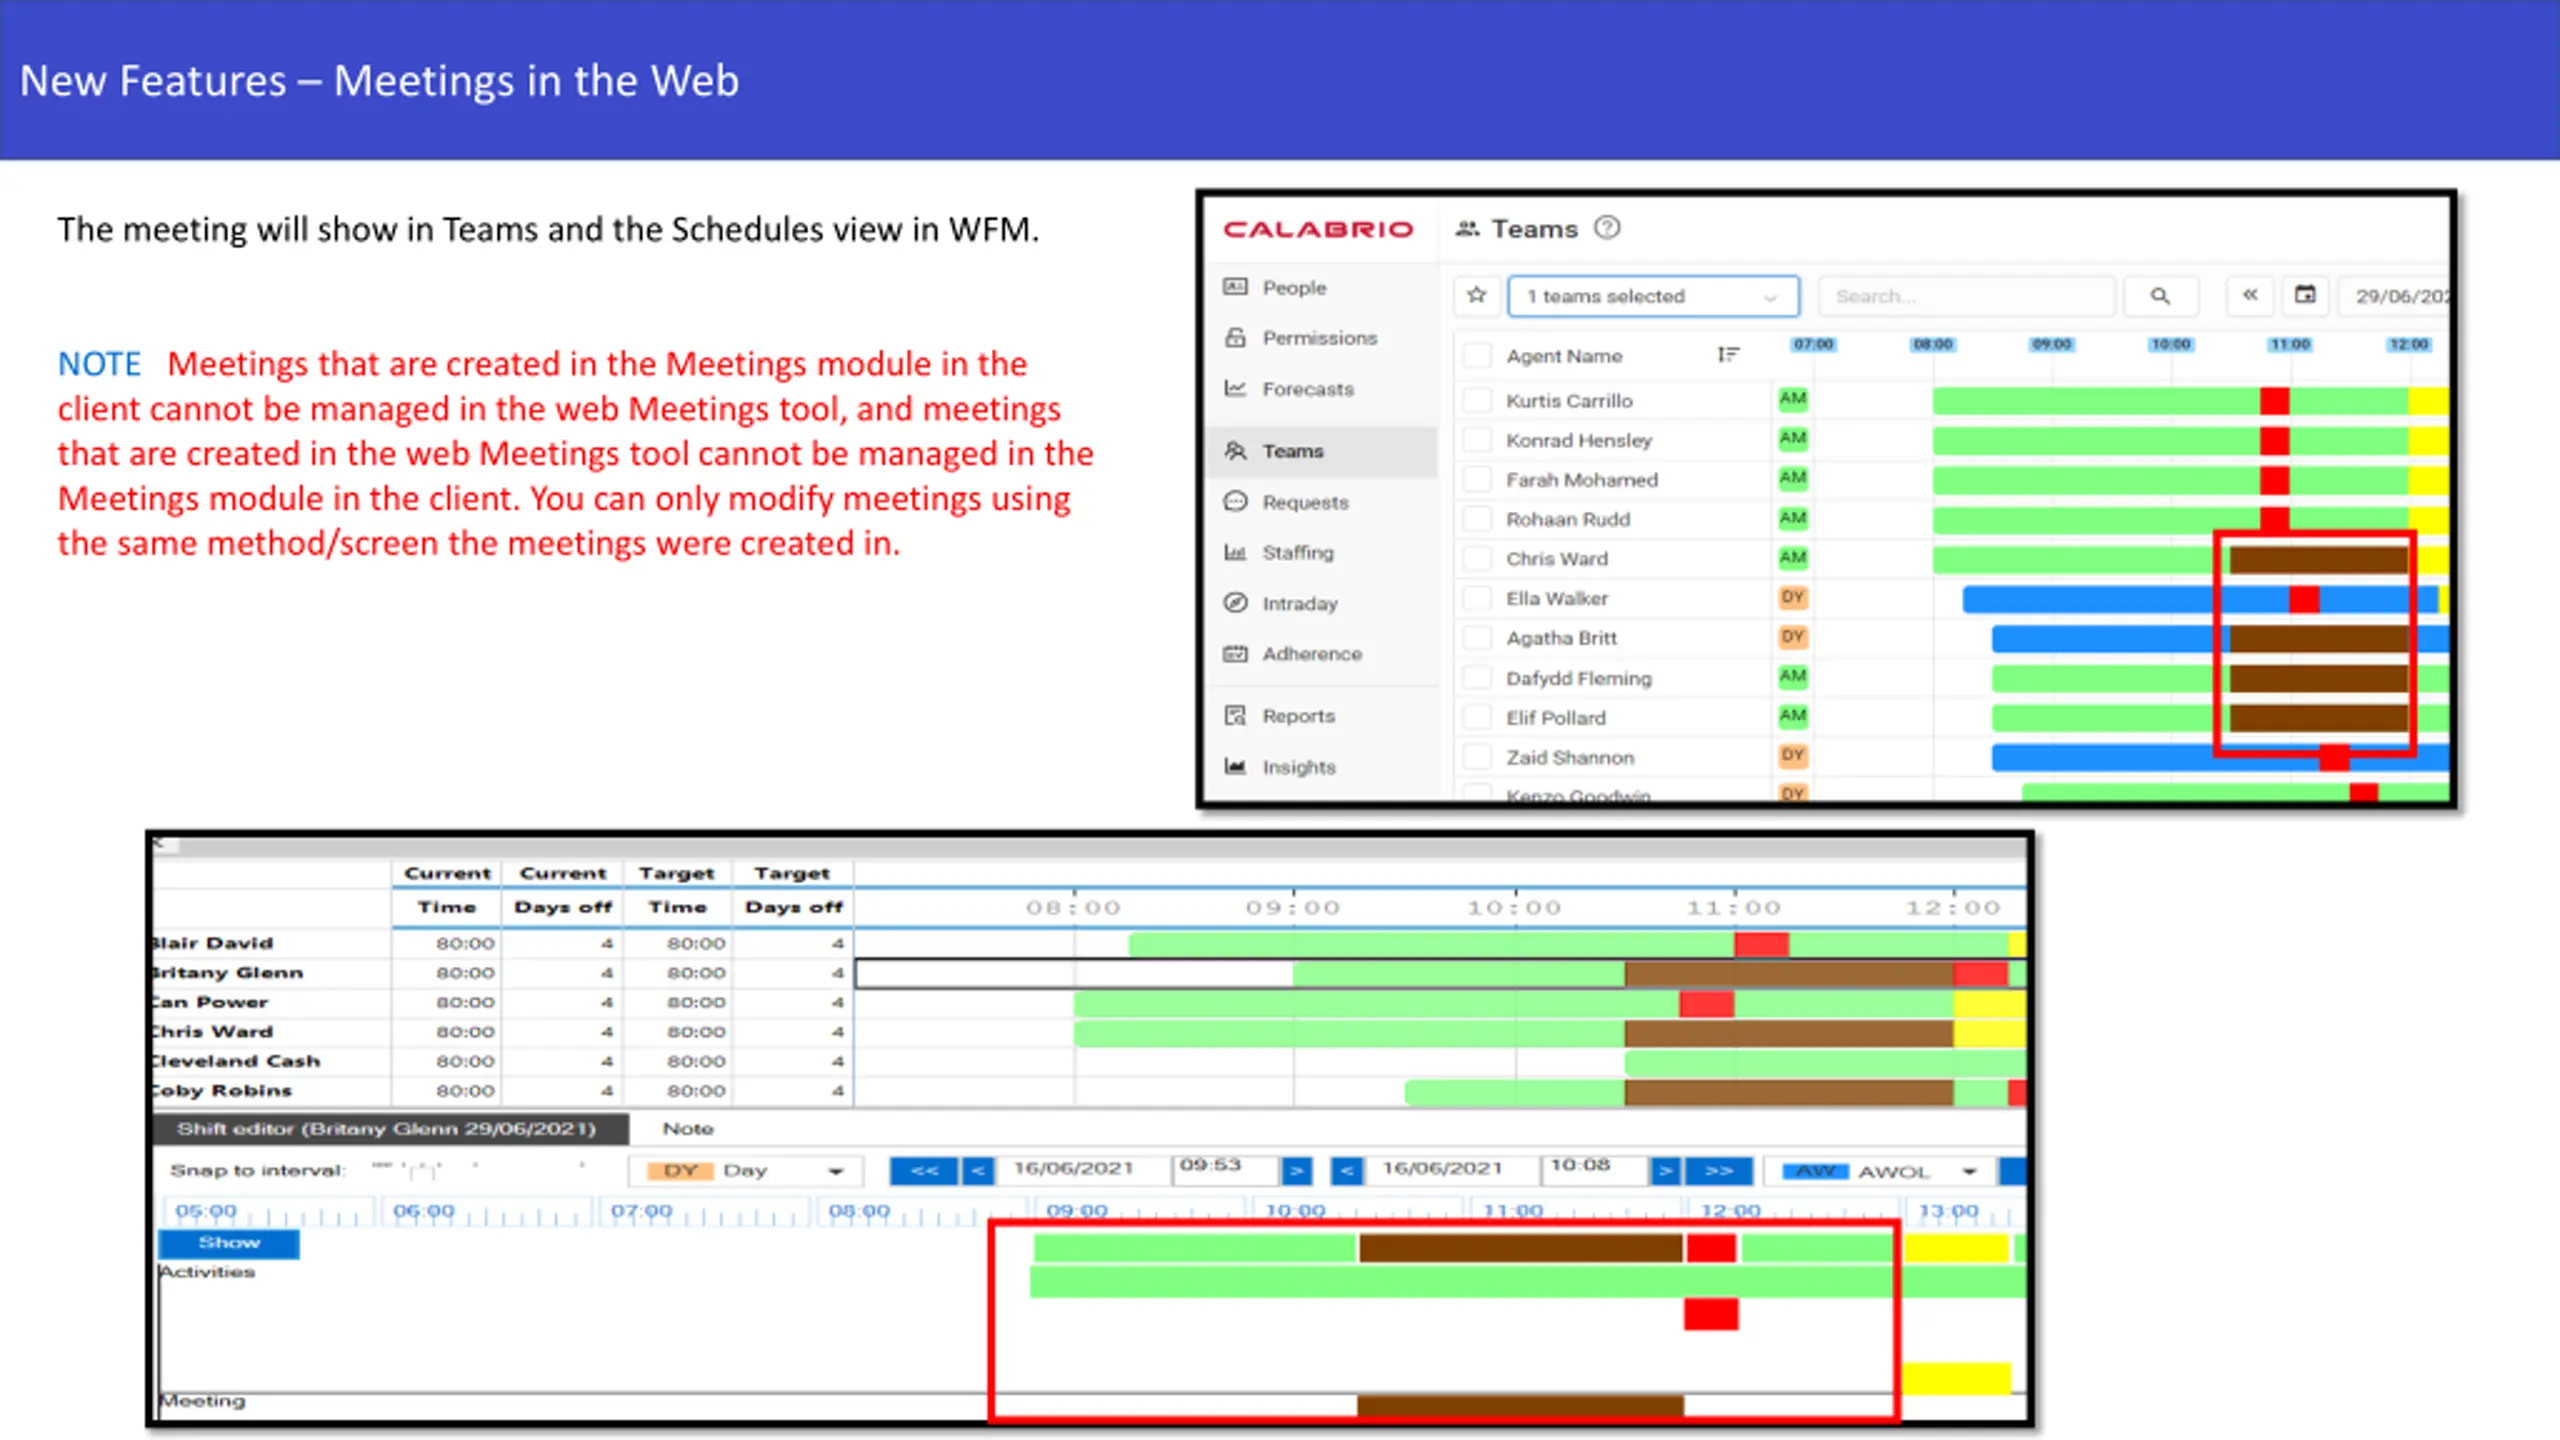Viewport: 2560px width, 1440px height.
Task: Tick the checkbox for Chris Ward
Action: 1477,558
